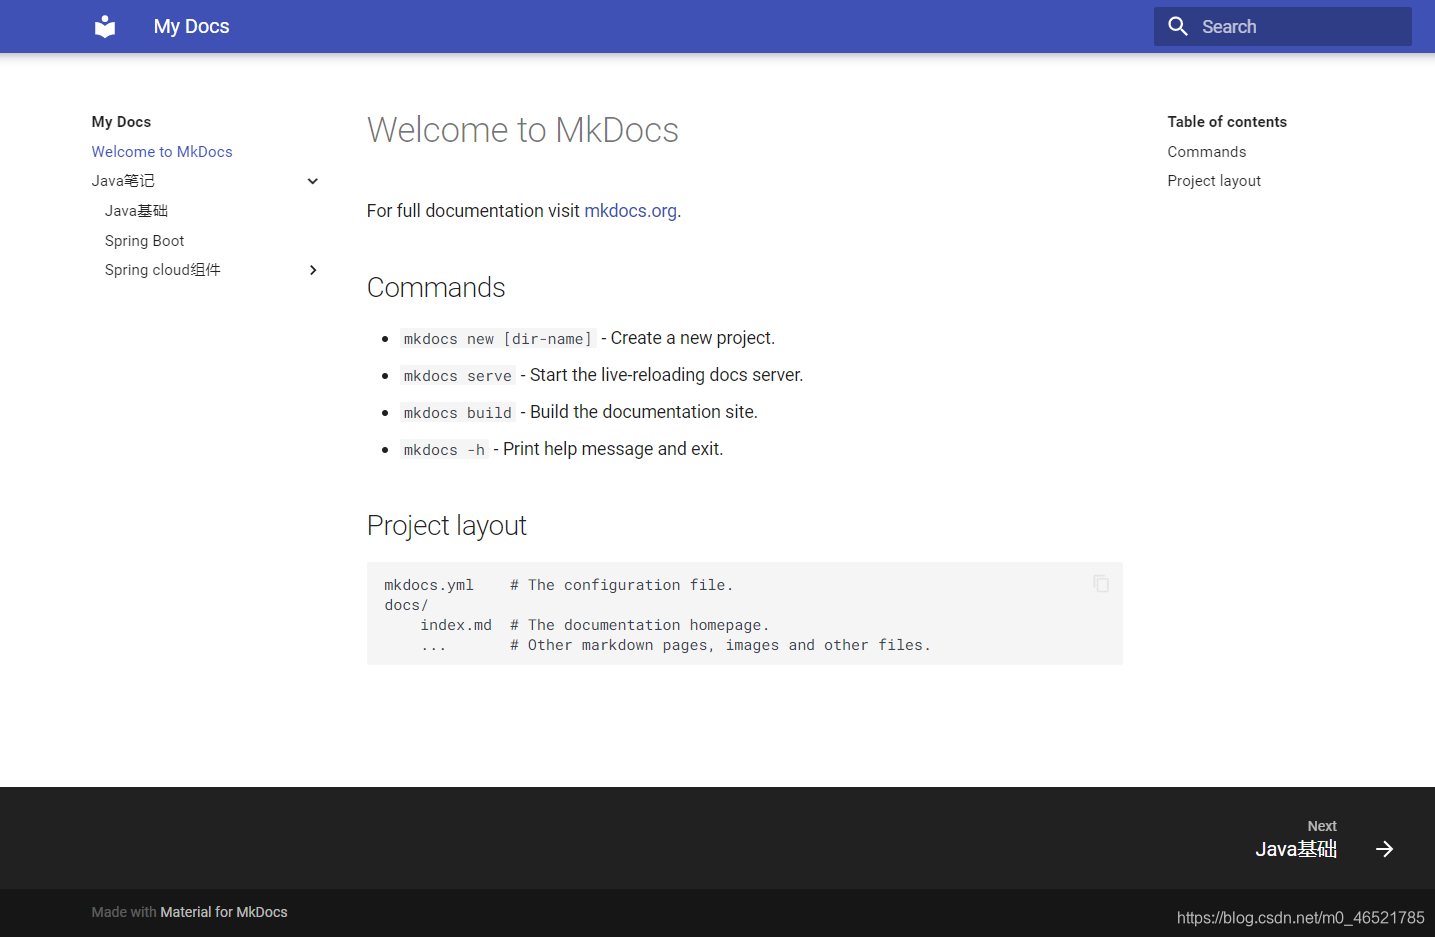
Task: Click the Commands section heading
Action: tap(436, 288)
